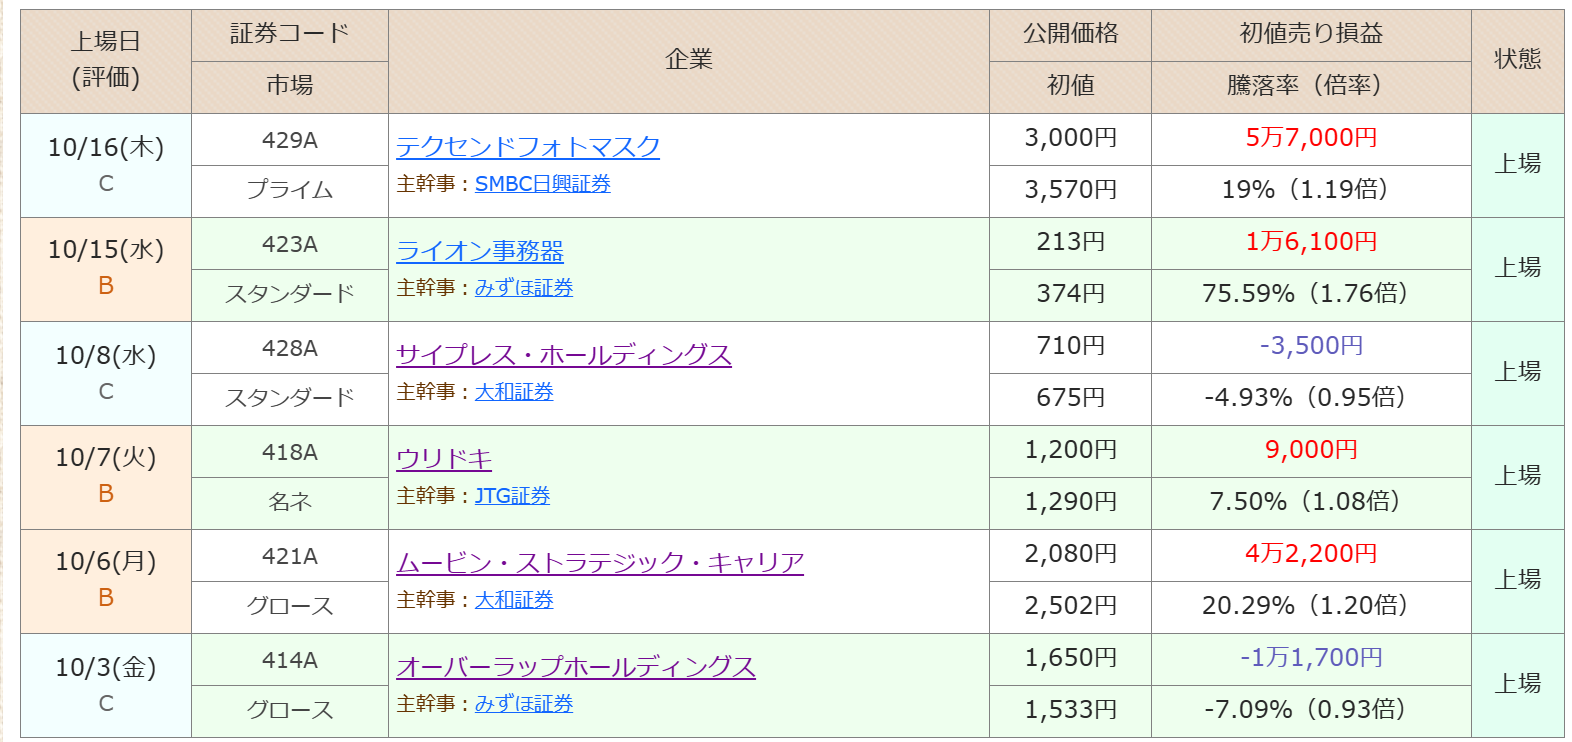Click the 5万7,000円 profit value
The width and height of the screenshot is (1572, 742).
tap(1310, 138)
